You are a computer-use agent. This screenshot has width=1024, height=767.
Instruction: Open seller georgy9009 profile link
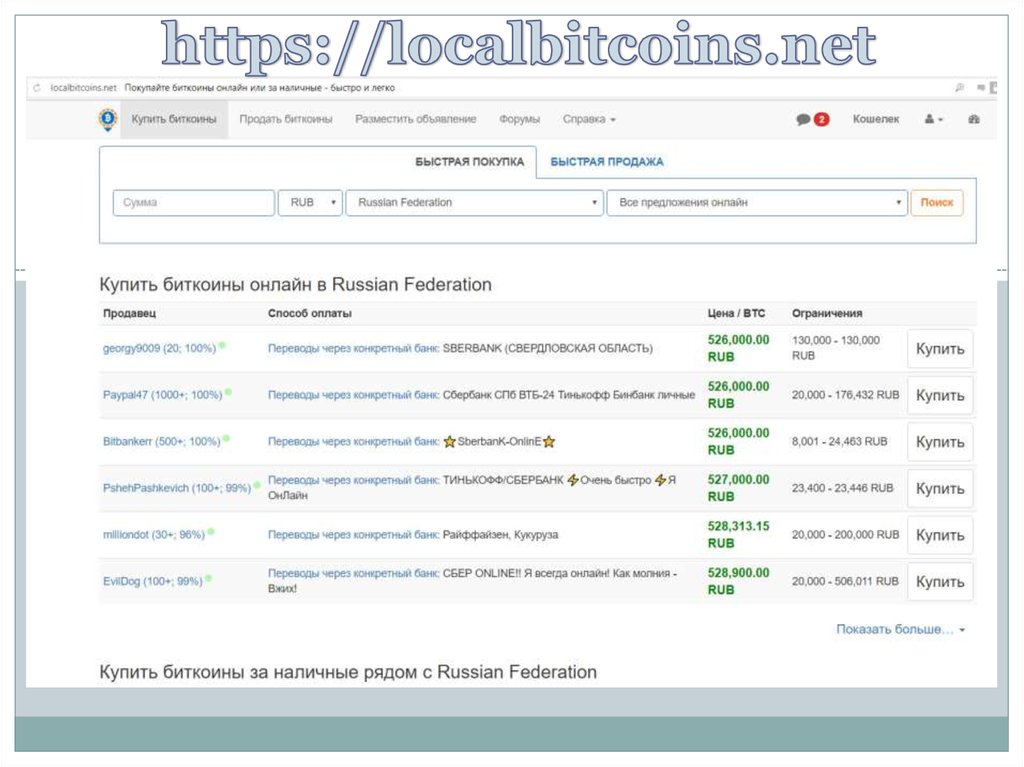coord(159,348)
